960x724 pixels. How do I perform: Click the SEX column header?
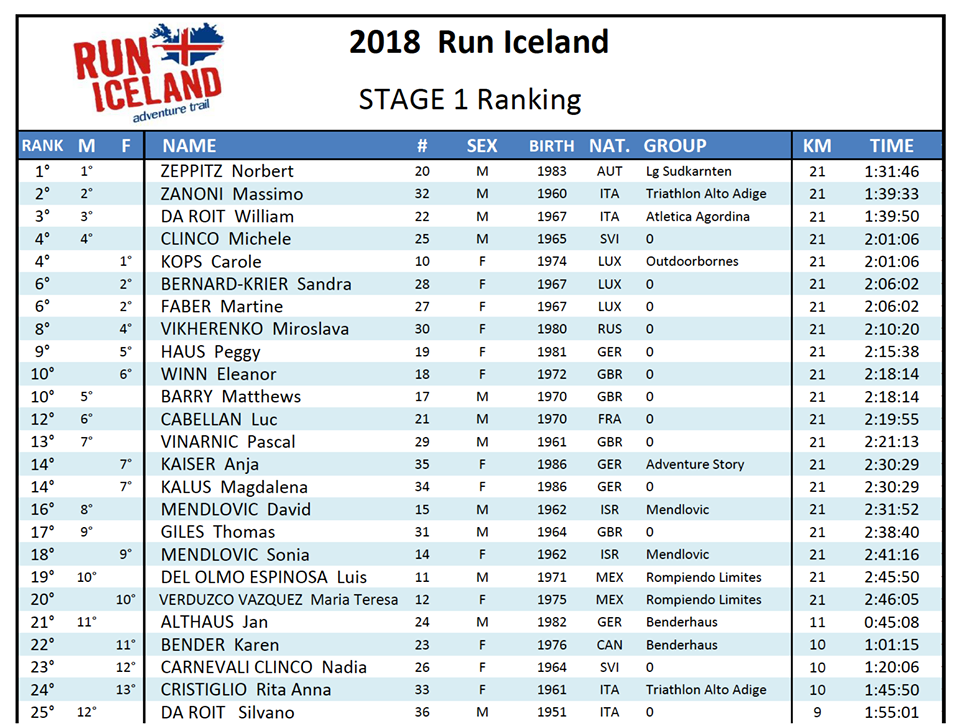pos(482,146)
